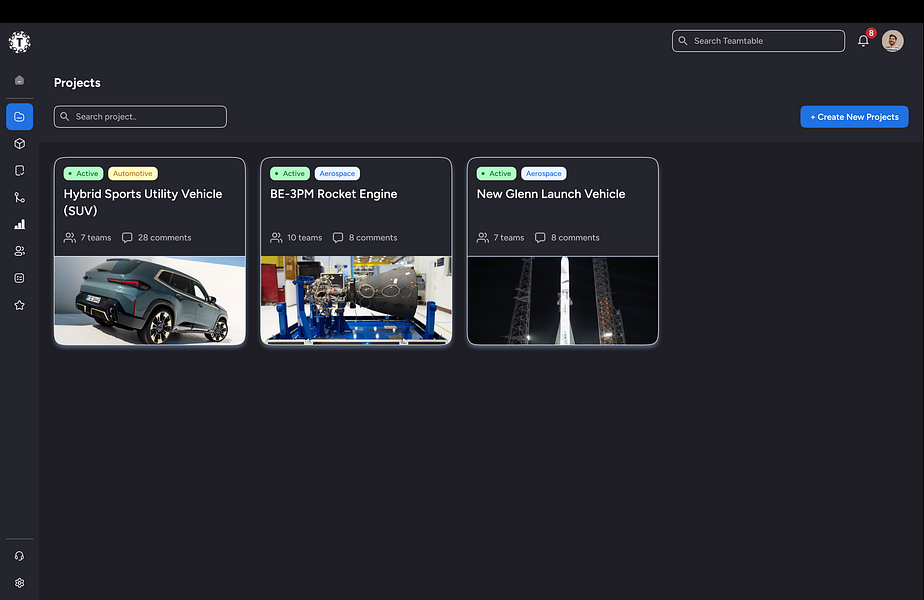
Task: Open the bar chart analytics icon
Action: 19,224
